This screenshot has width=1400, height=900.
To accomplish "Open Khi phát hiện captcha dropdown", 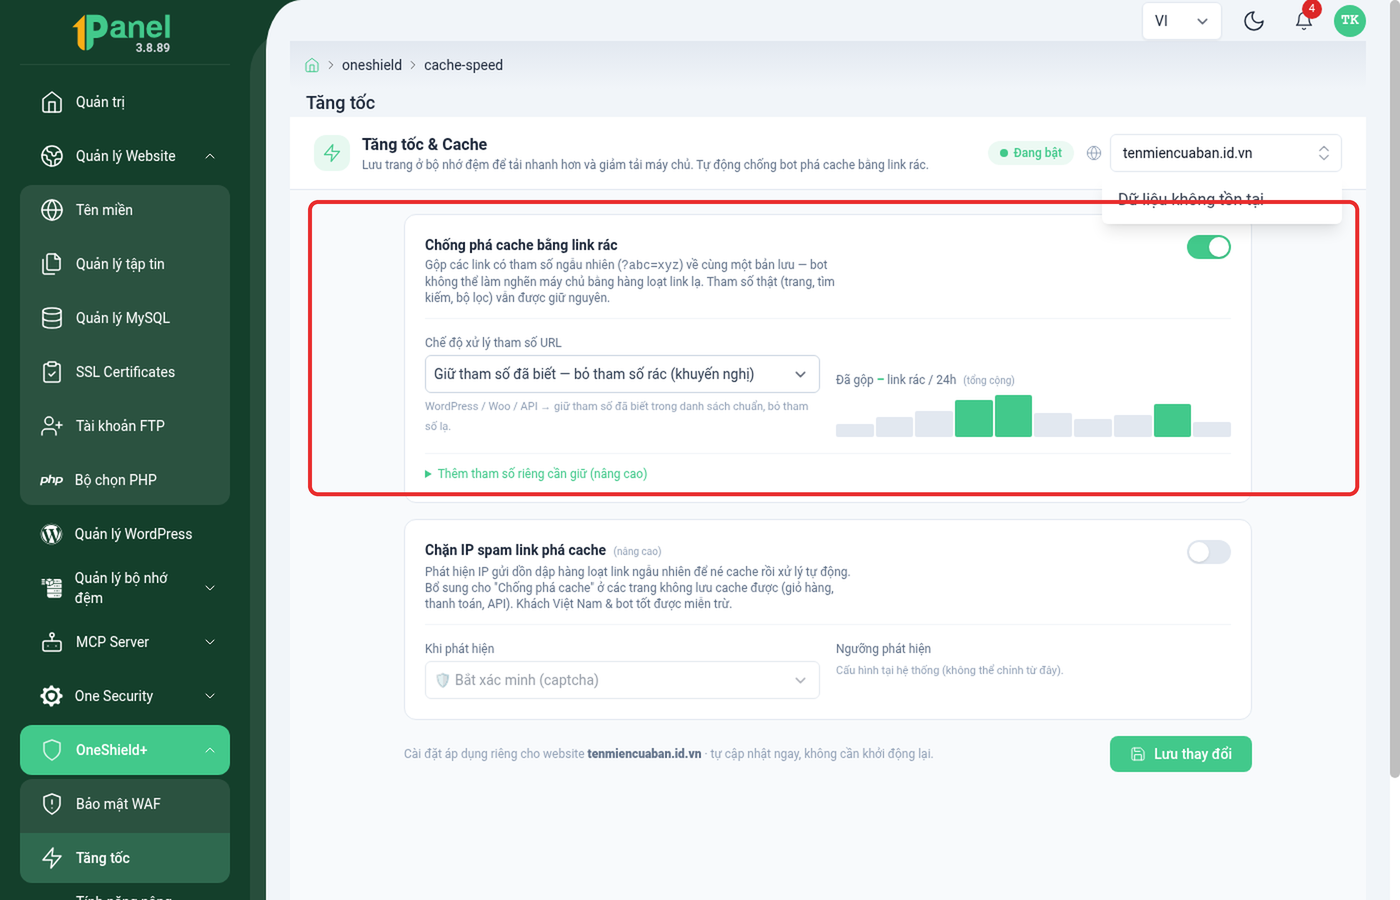I will tap(622, 680).
